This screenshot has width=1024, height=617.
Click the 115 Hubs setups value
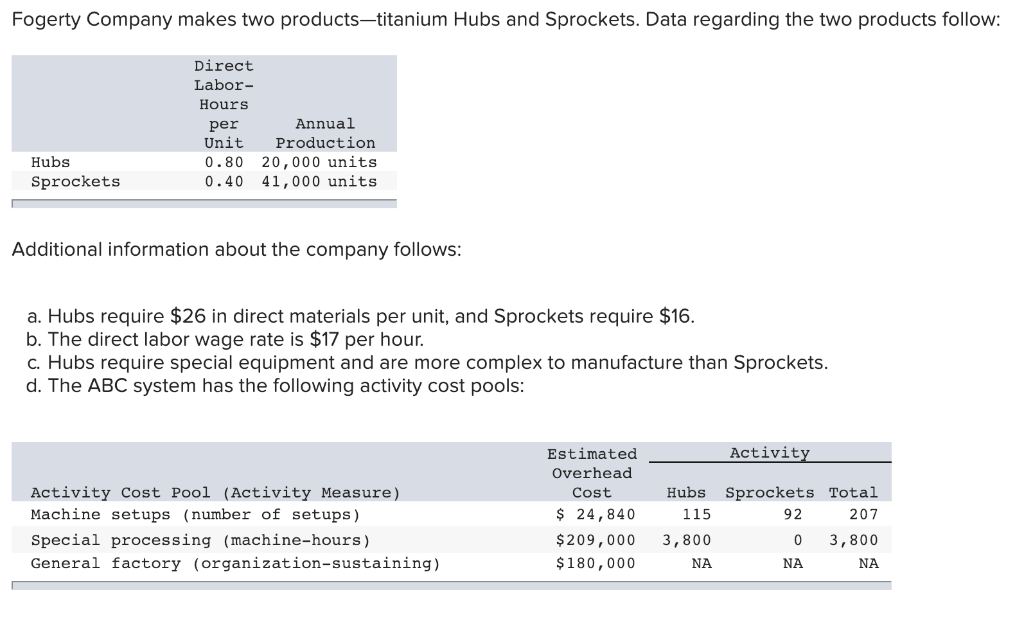696,514
